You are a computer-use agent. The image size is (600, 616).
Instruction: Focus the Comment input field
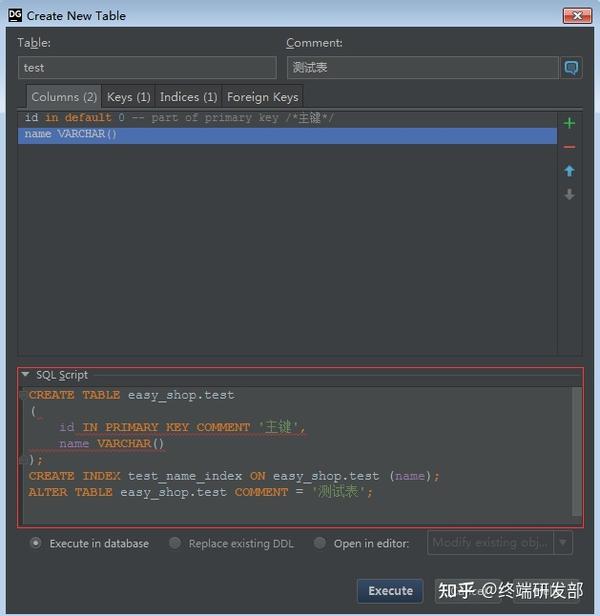click(x=422, y=68)
